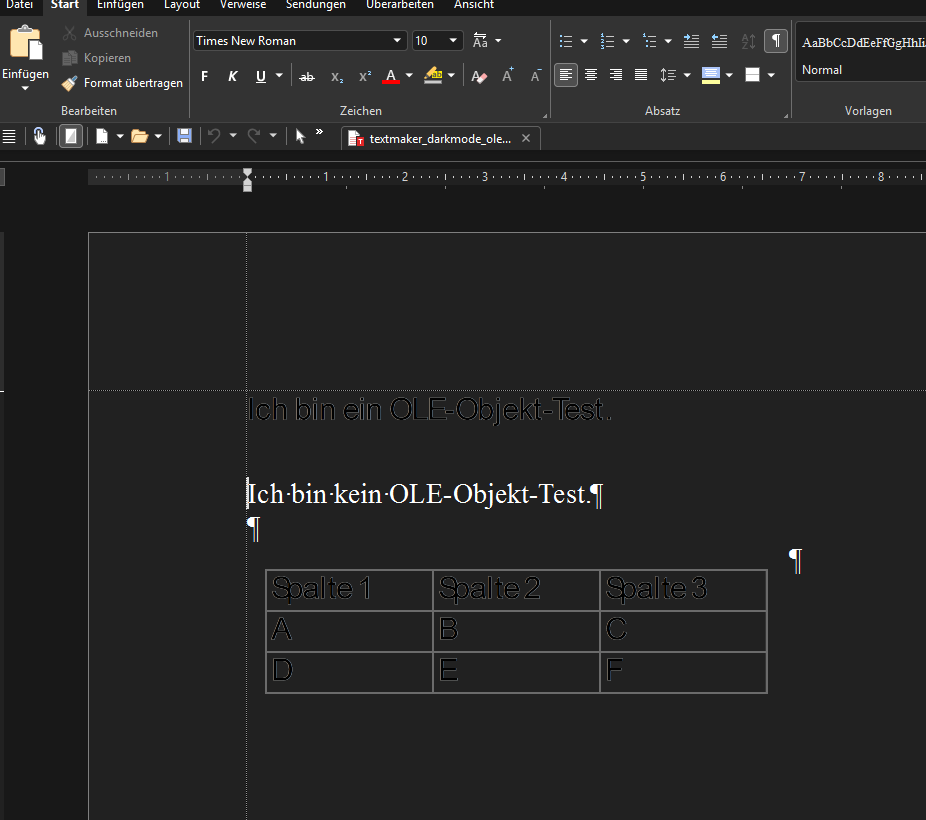Click the hamburger menu icon in quick toolbar

[9, 136]
